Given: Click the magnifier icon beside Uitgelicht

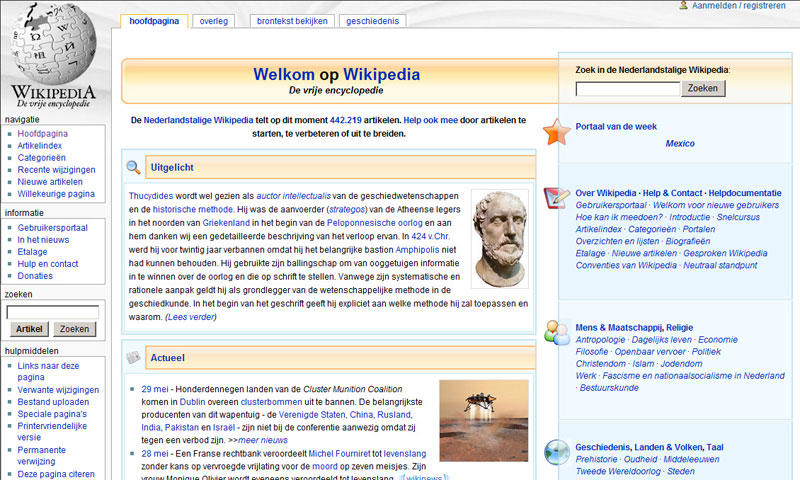Looking at the screenshot, I should pos(133,167).
